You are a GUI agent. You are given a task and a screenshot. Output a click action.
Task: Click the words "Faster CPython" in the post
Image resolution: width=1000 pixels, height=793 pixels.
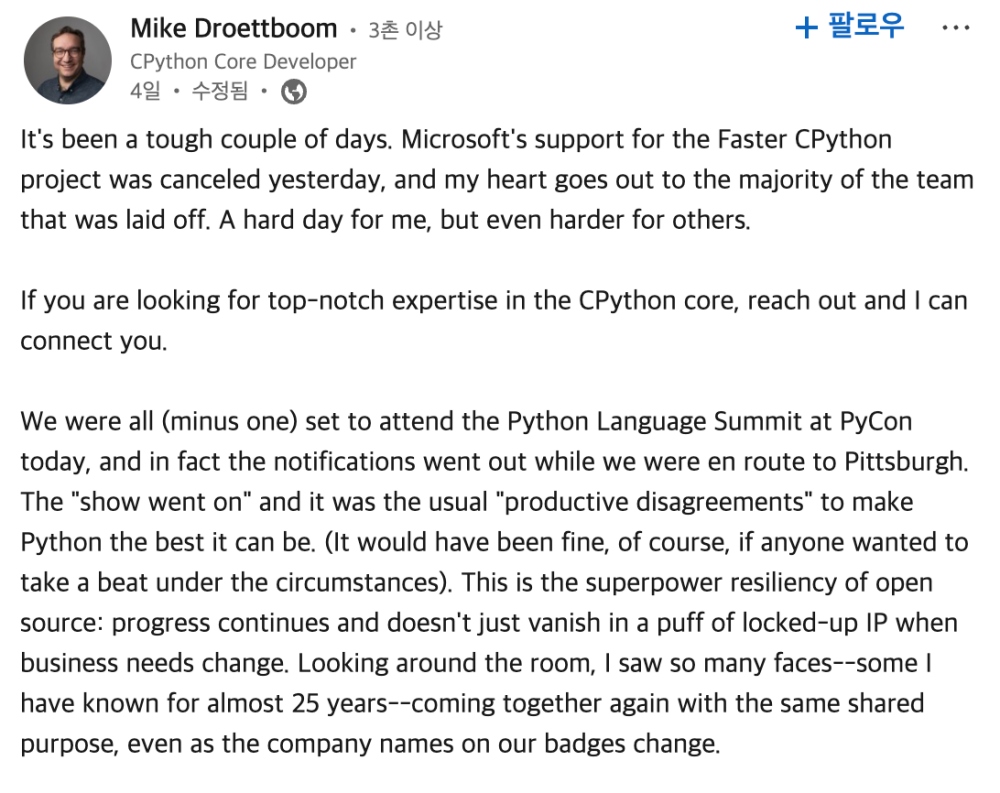(795, 139)
